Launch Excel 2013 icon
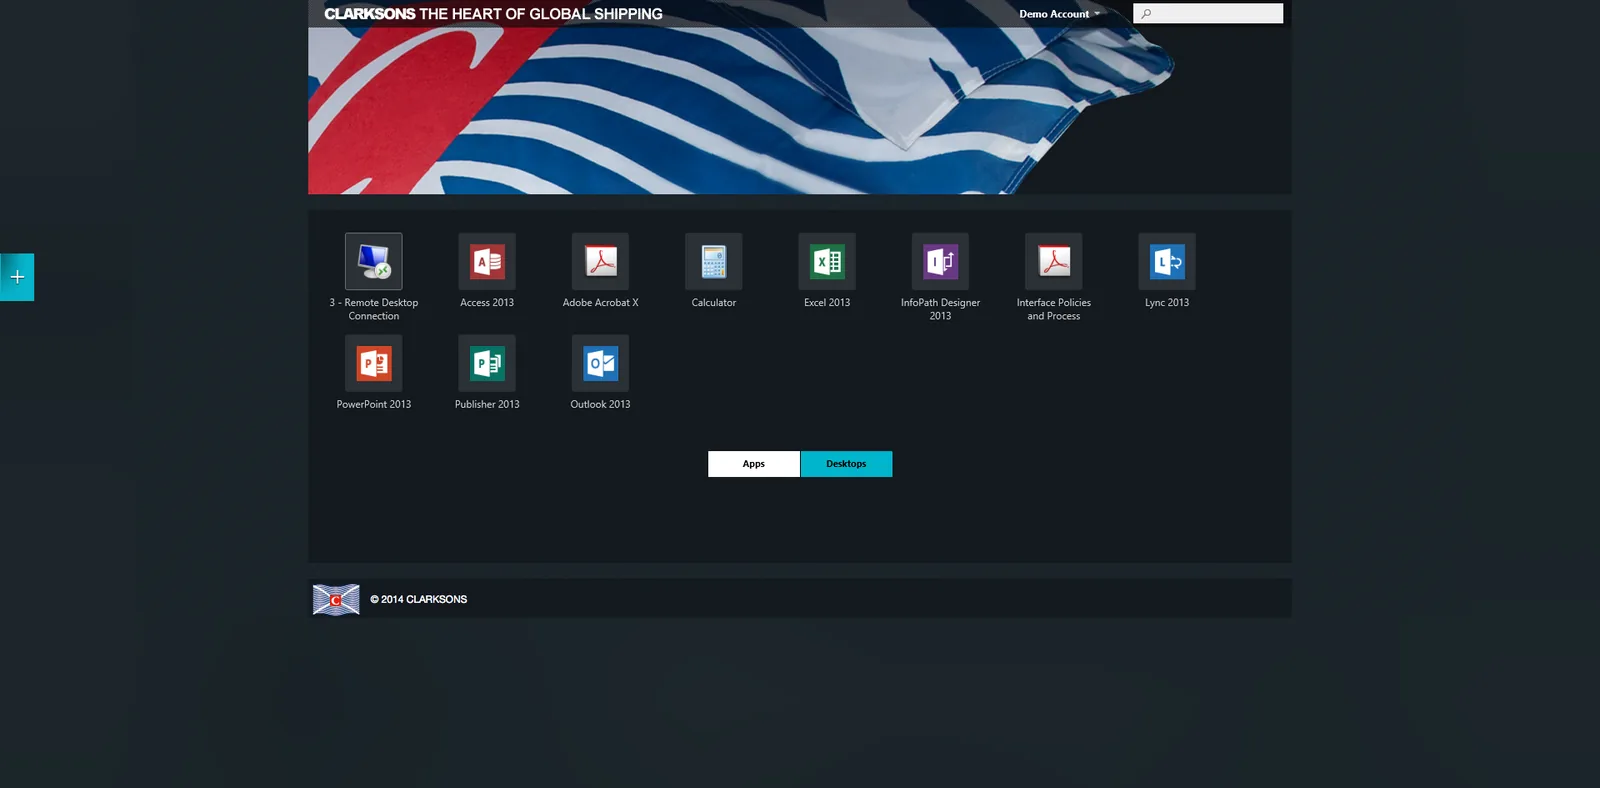This screenshot has width=1600, height=788. tap(827, 262)
